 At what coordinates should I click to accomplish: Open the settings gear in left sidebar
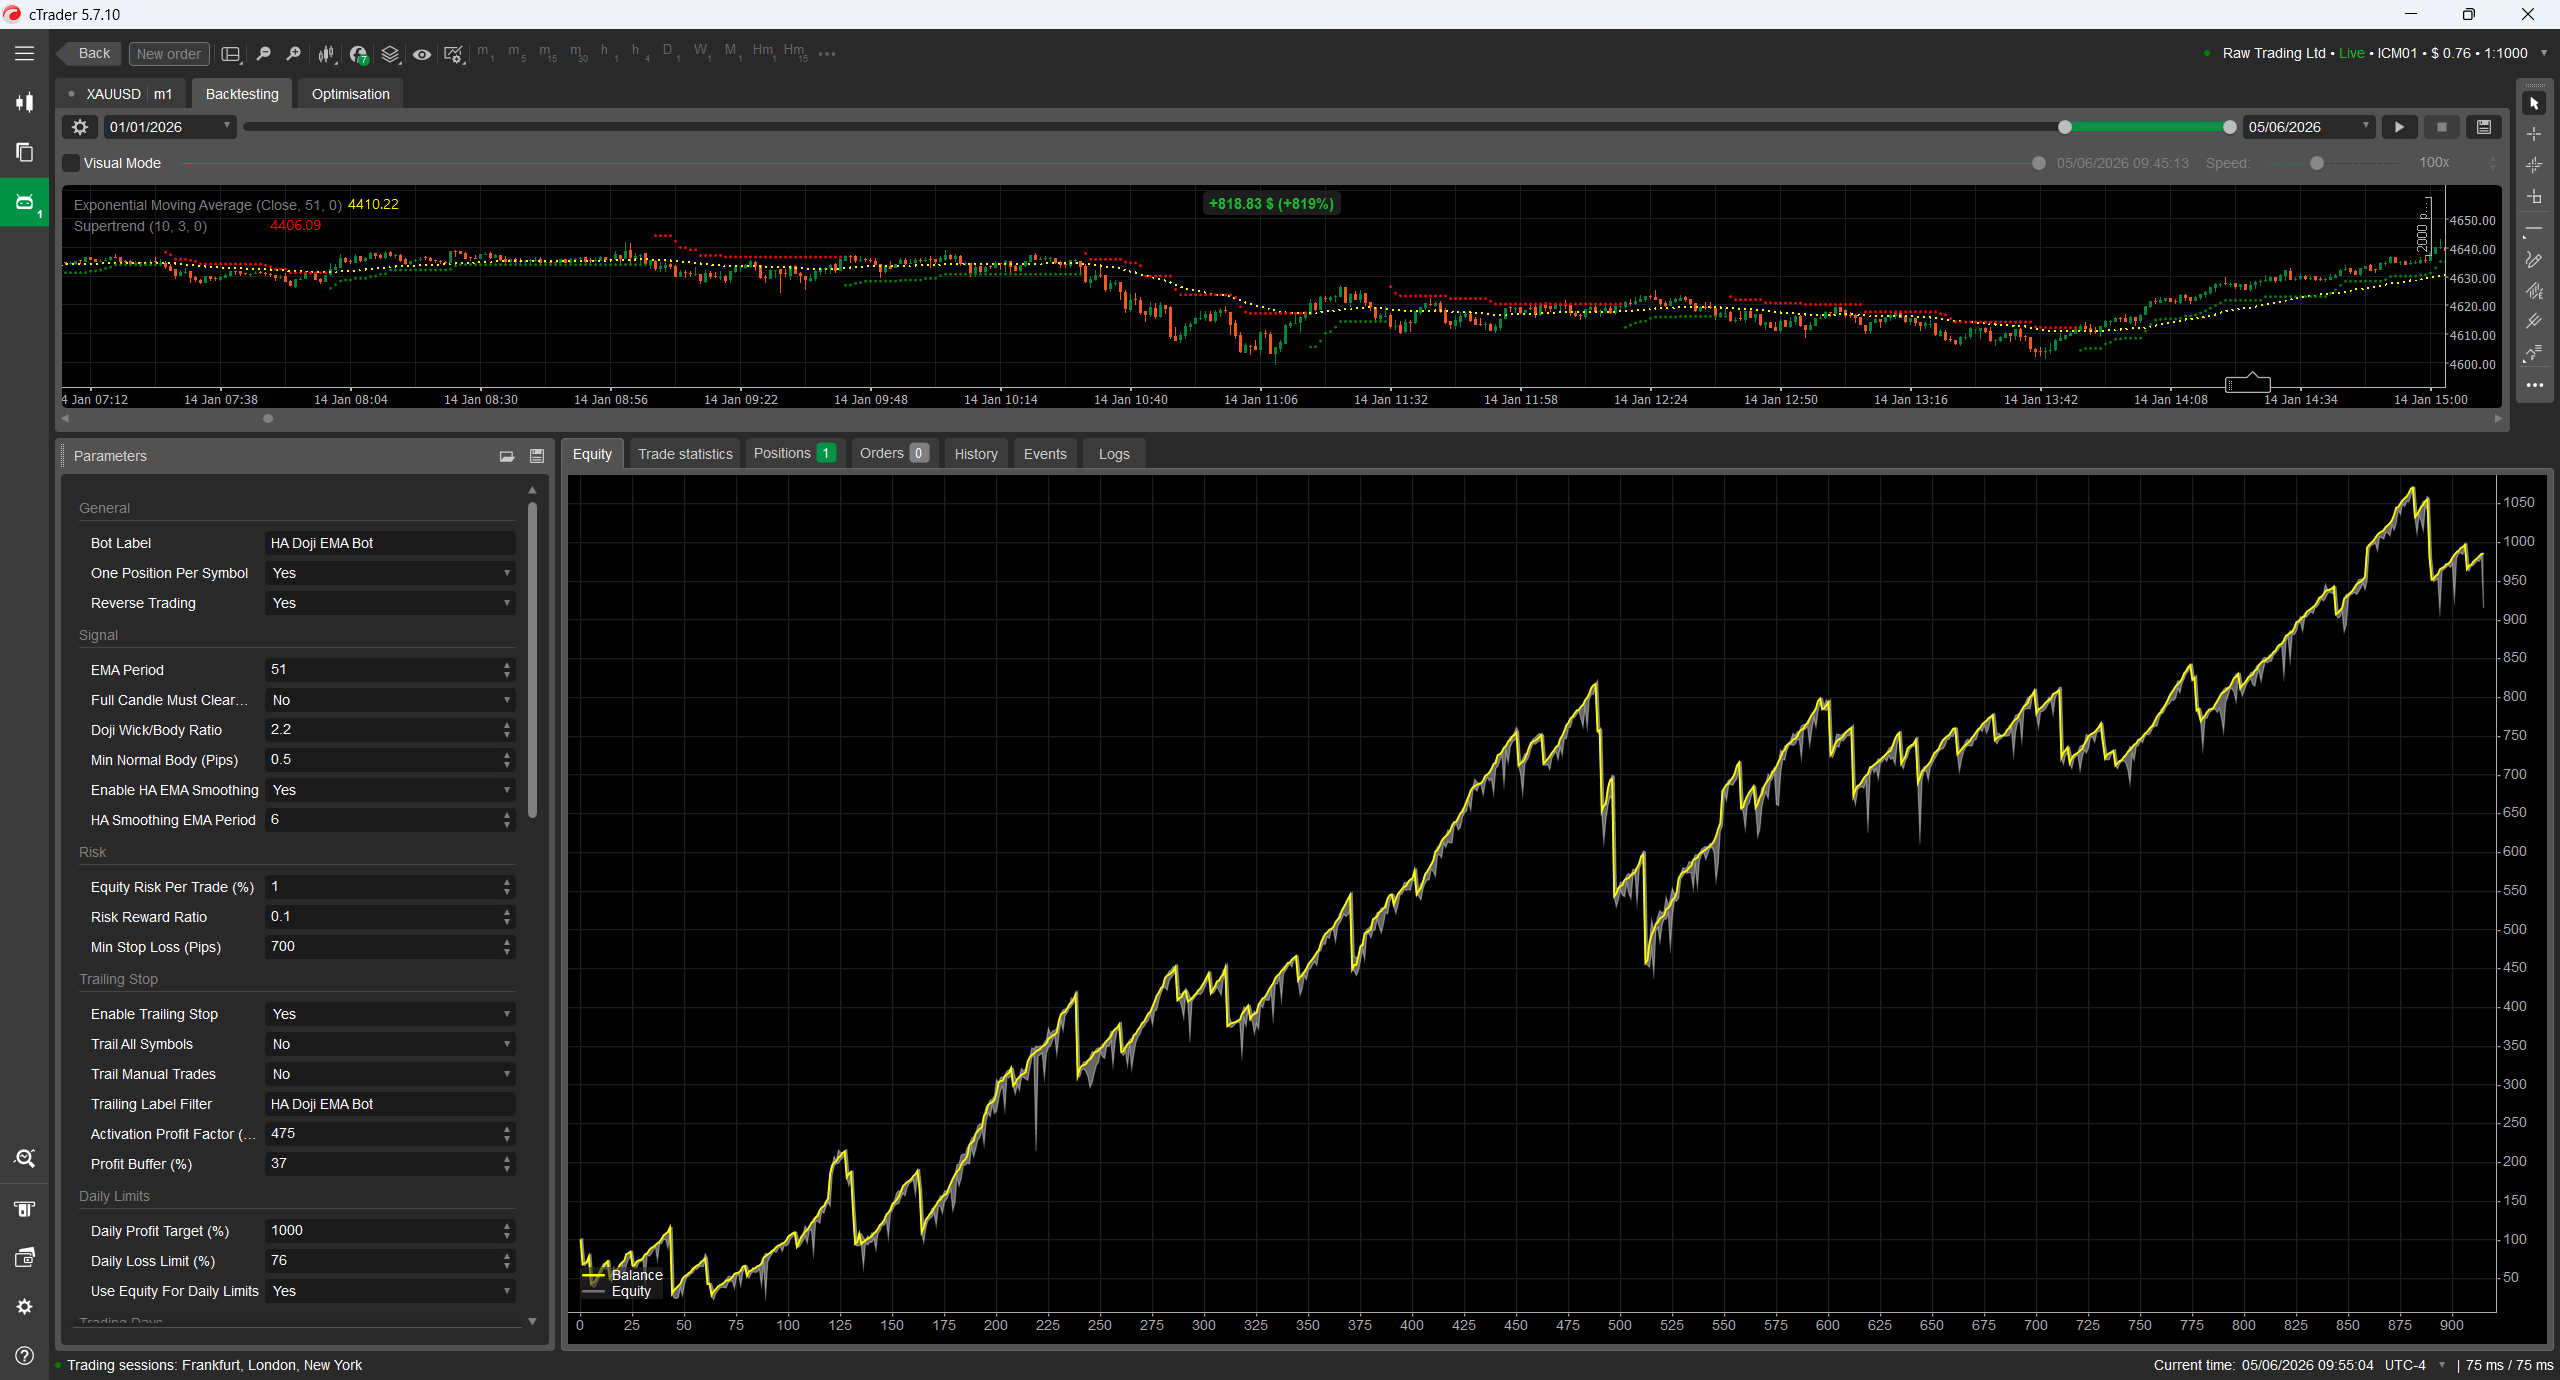[24, 1307]
